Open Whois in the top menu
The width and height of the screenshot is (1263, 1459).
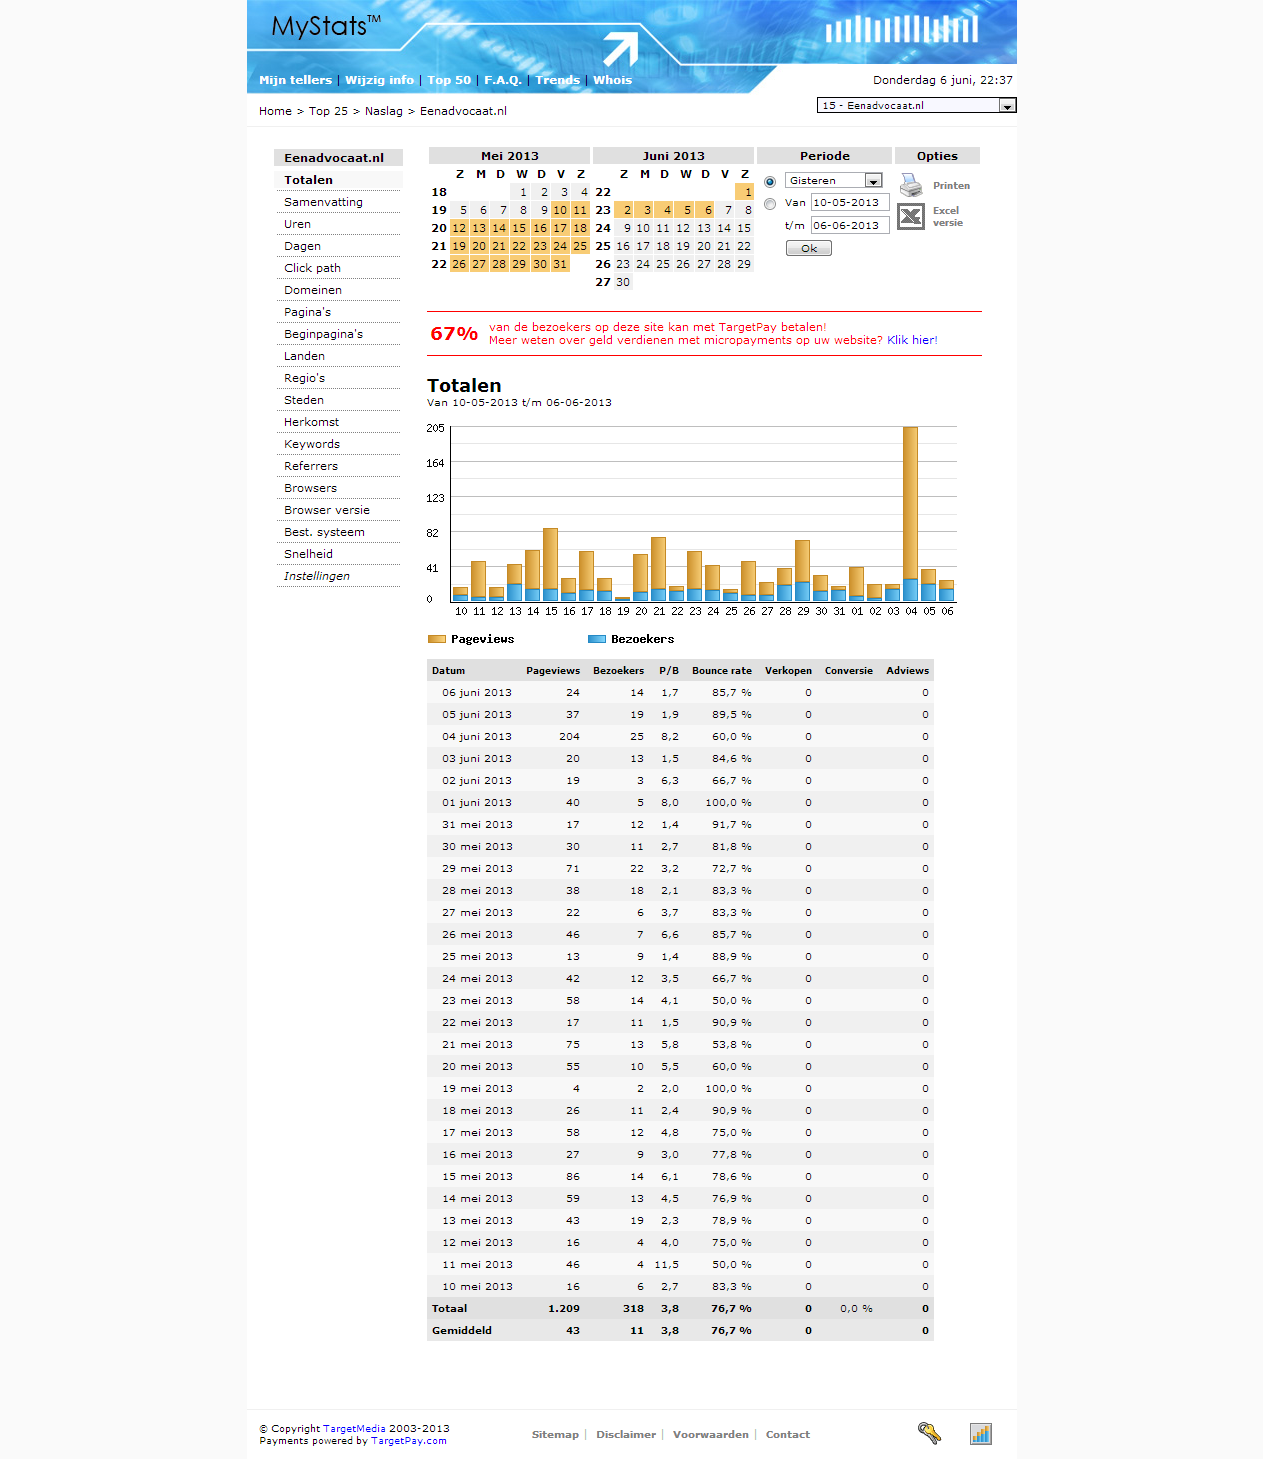pos(612,80)
